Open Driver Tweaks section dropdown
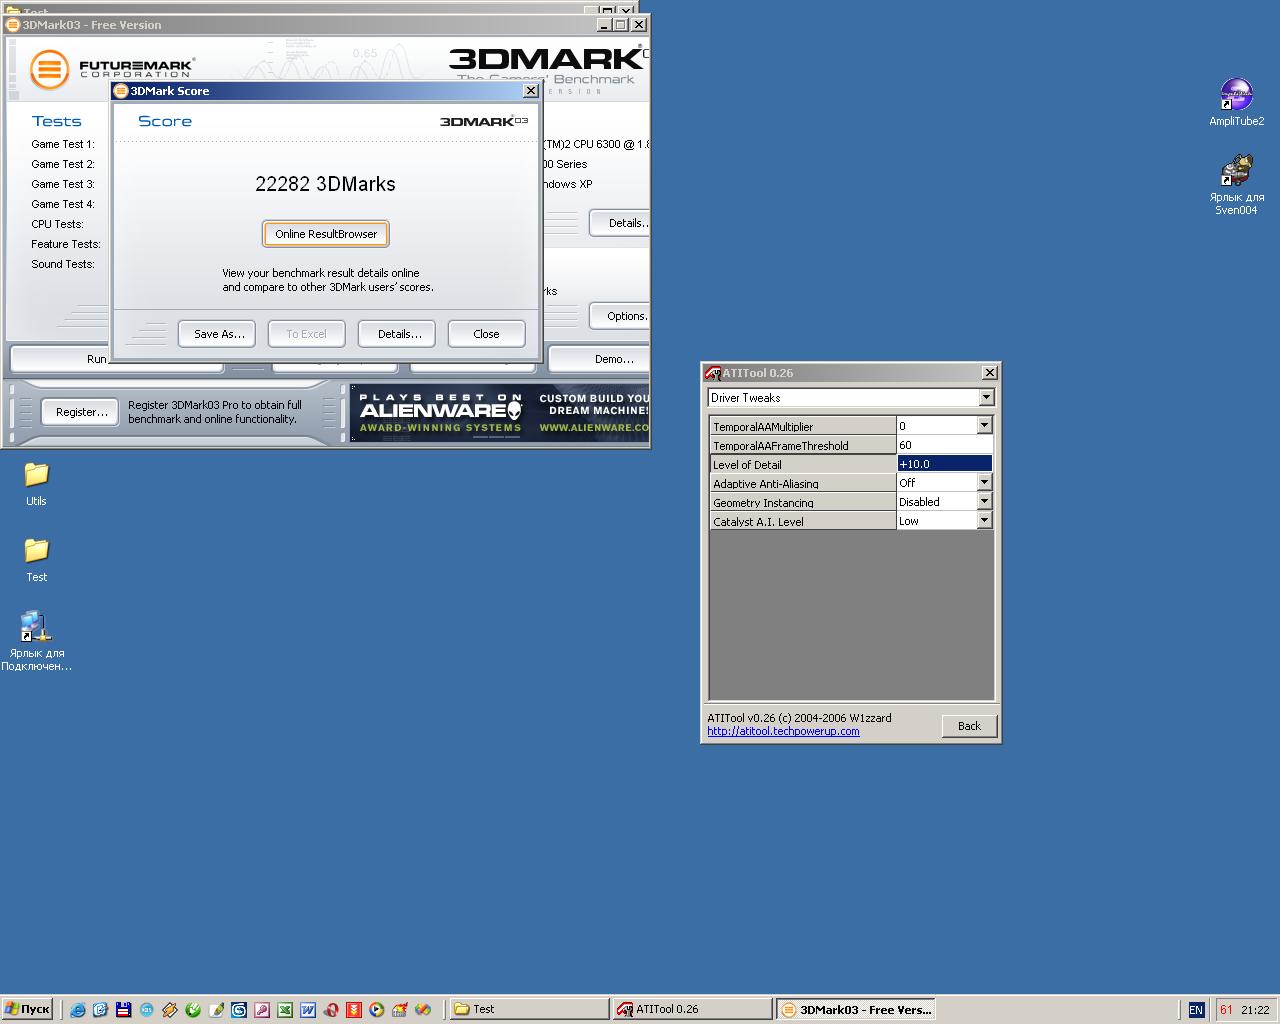The width and height of the screenshot is (1280, 1024). click(x=986, y=398)
